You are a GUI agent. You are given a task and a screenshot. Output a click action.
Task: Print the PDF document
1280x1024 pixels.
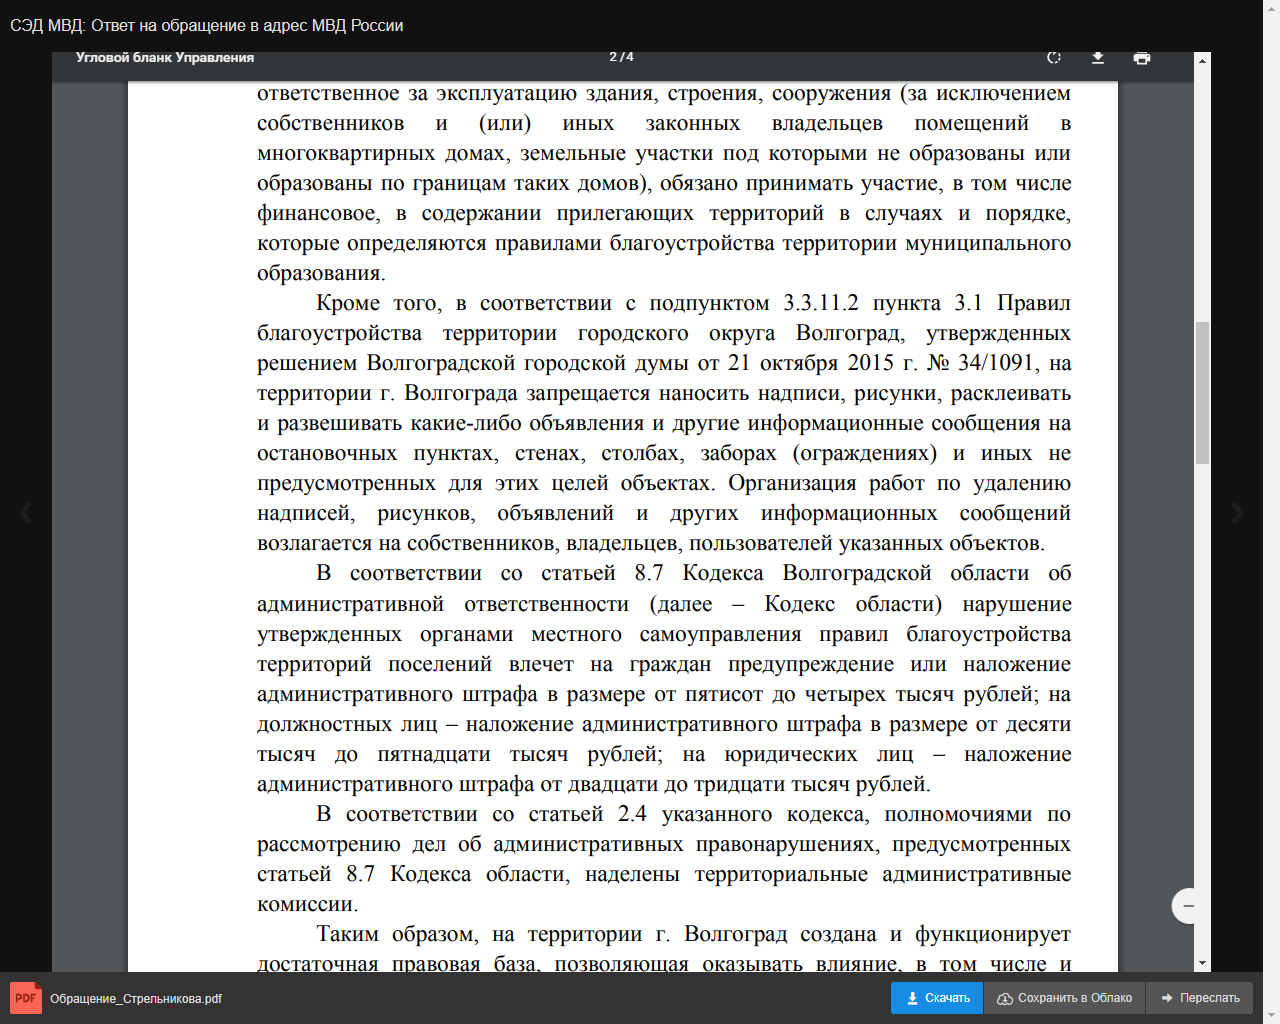click(1142, 58)
